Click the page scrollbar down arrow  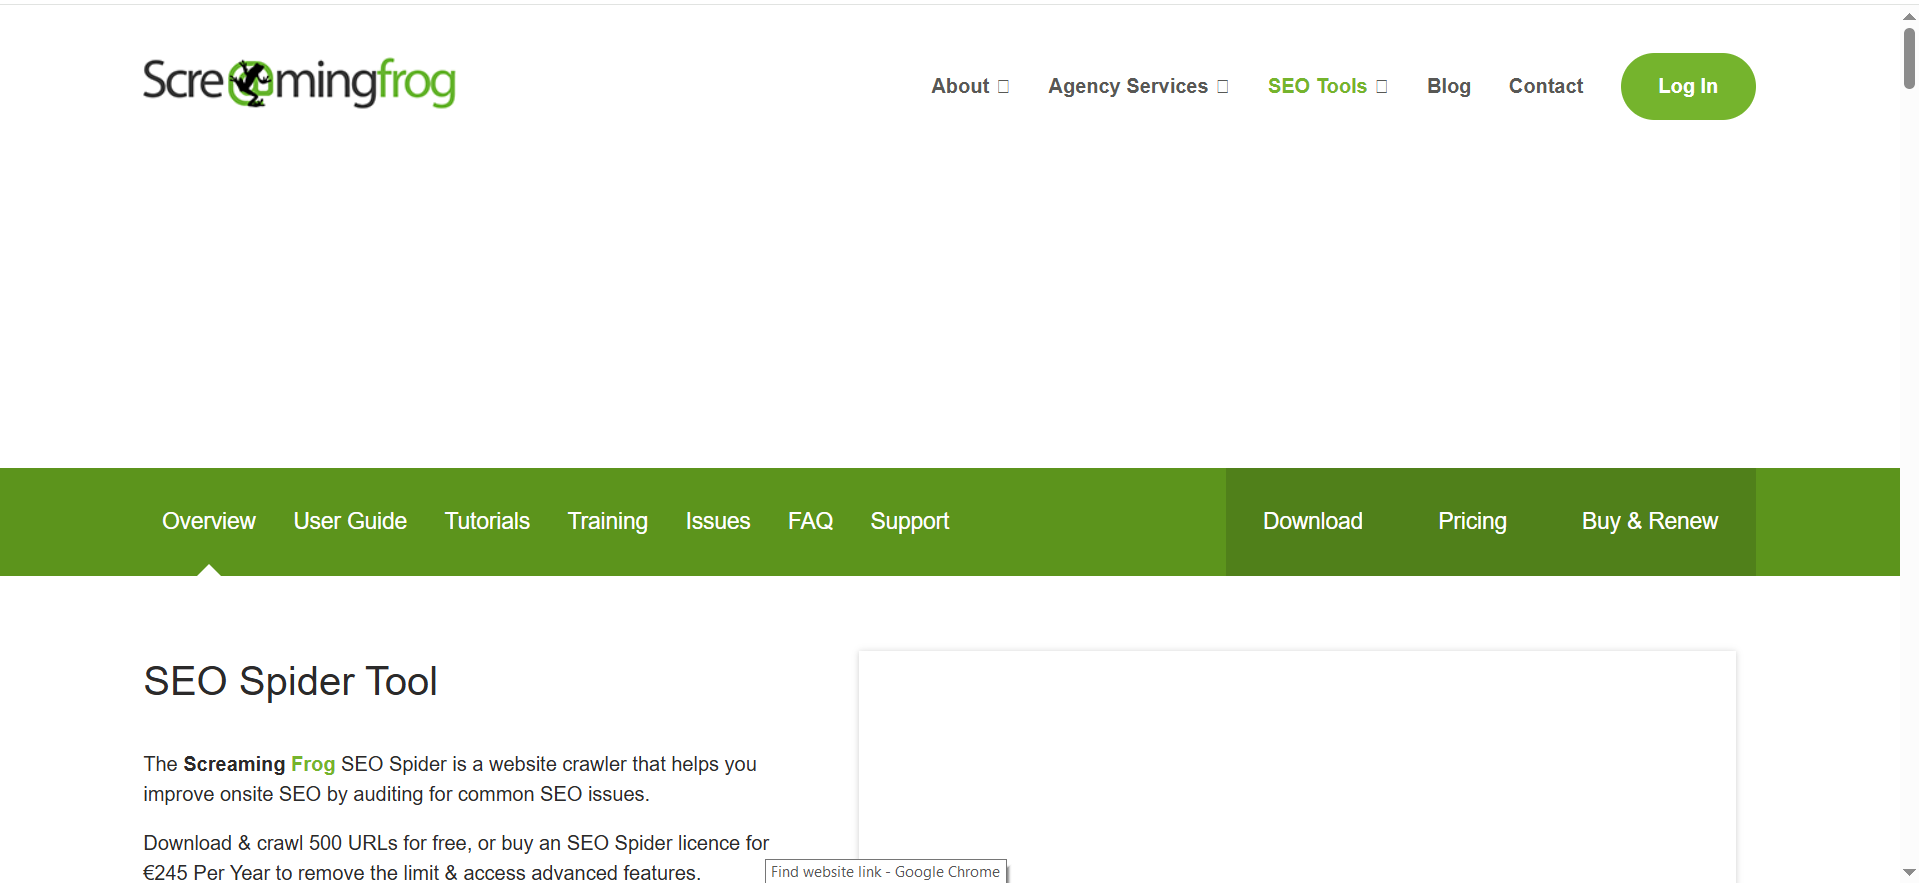click(1909, 873)
